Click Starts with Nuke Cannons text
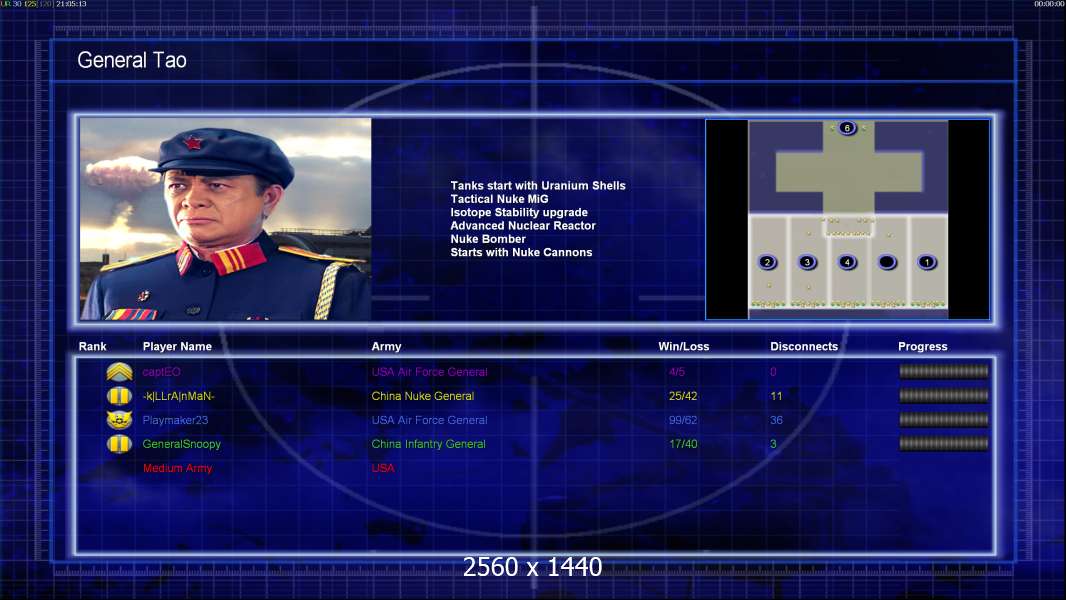This screenshot has width=1066, height=600. (521, 252)
